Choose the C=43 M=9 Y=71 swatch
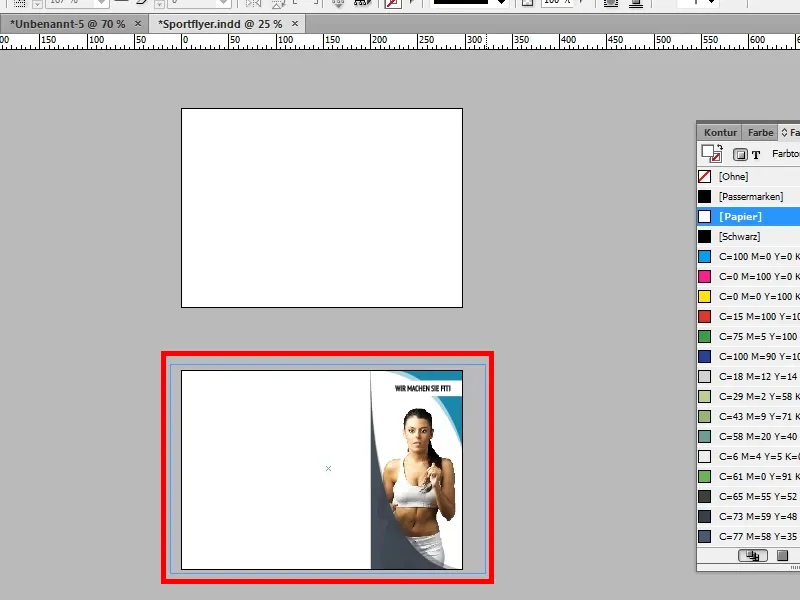800x600 pixels. click(748, 416)
